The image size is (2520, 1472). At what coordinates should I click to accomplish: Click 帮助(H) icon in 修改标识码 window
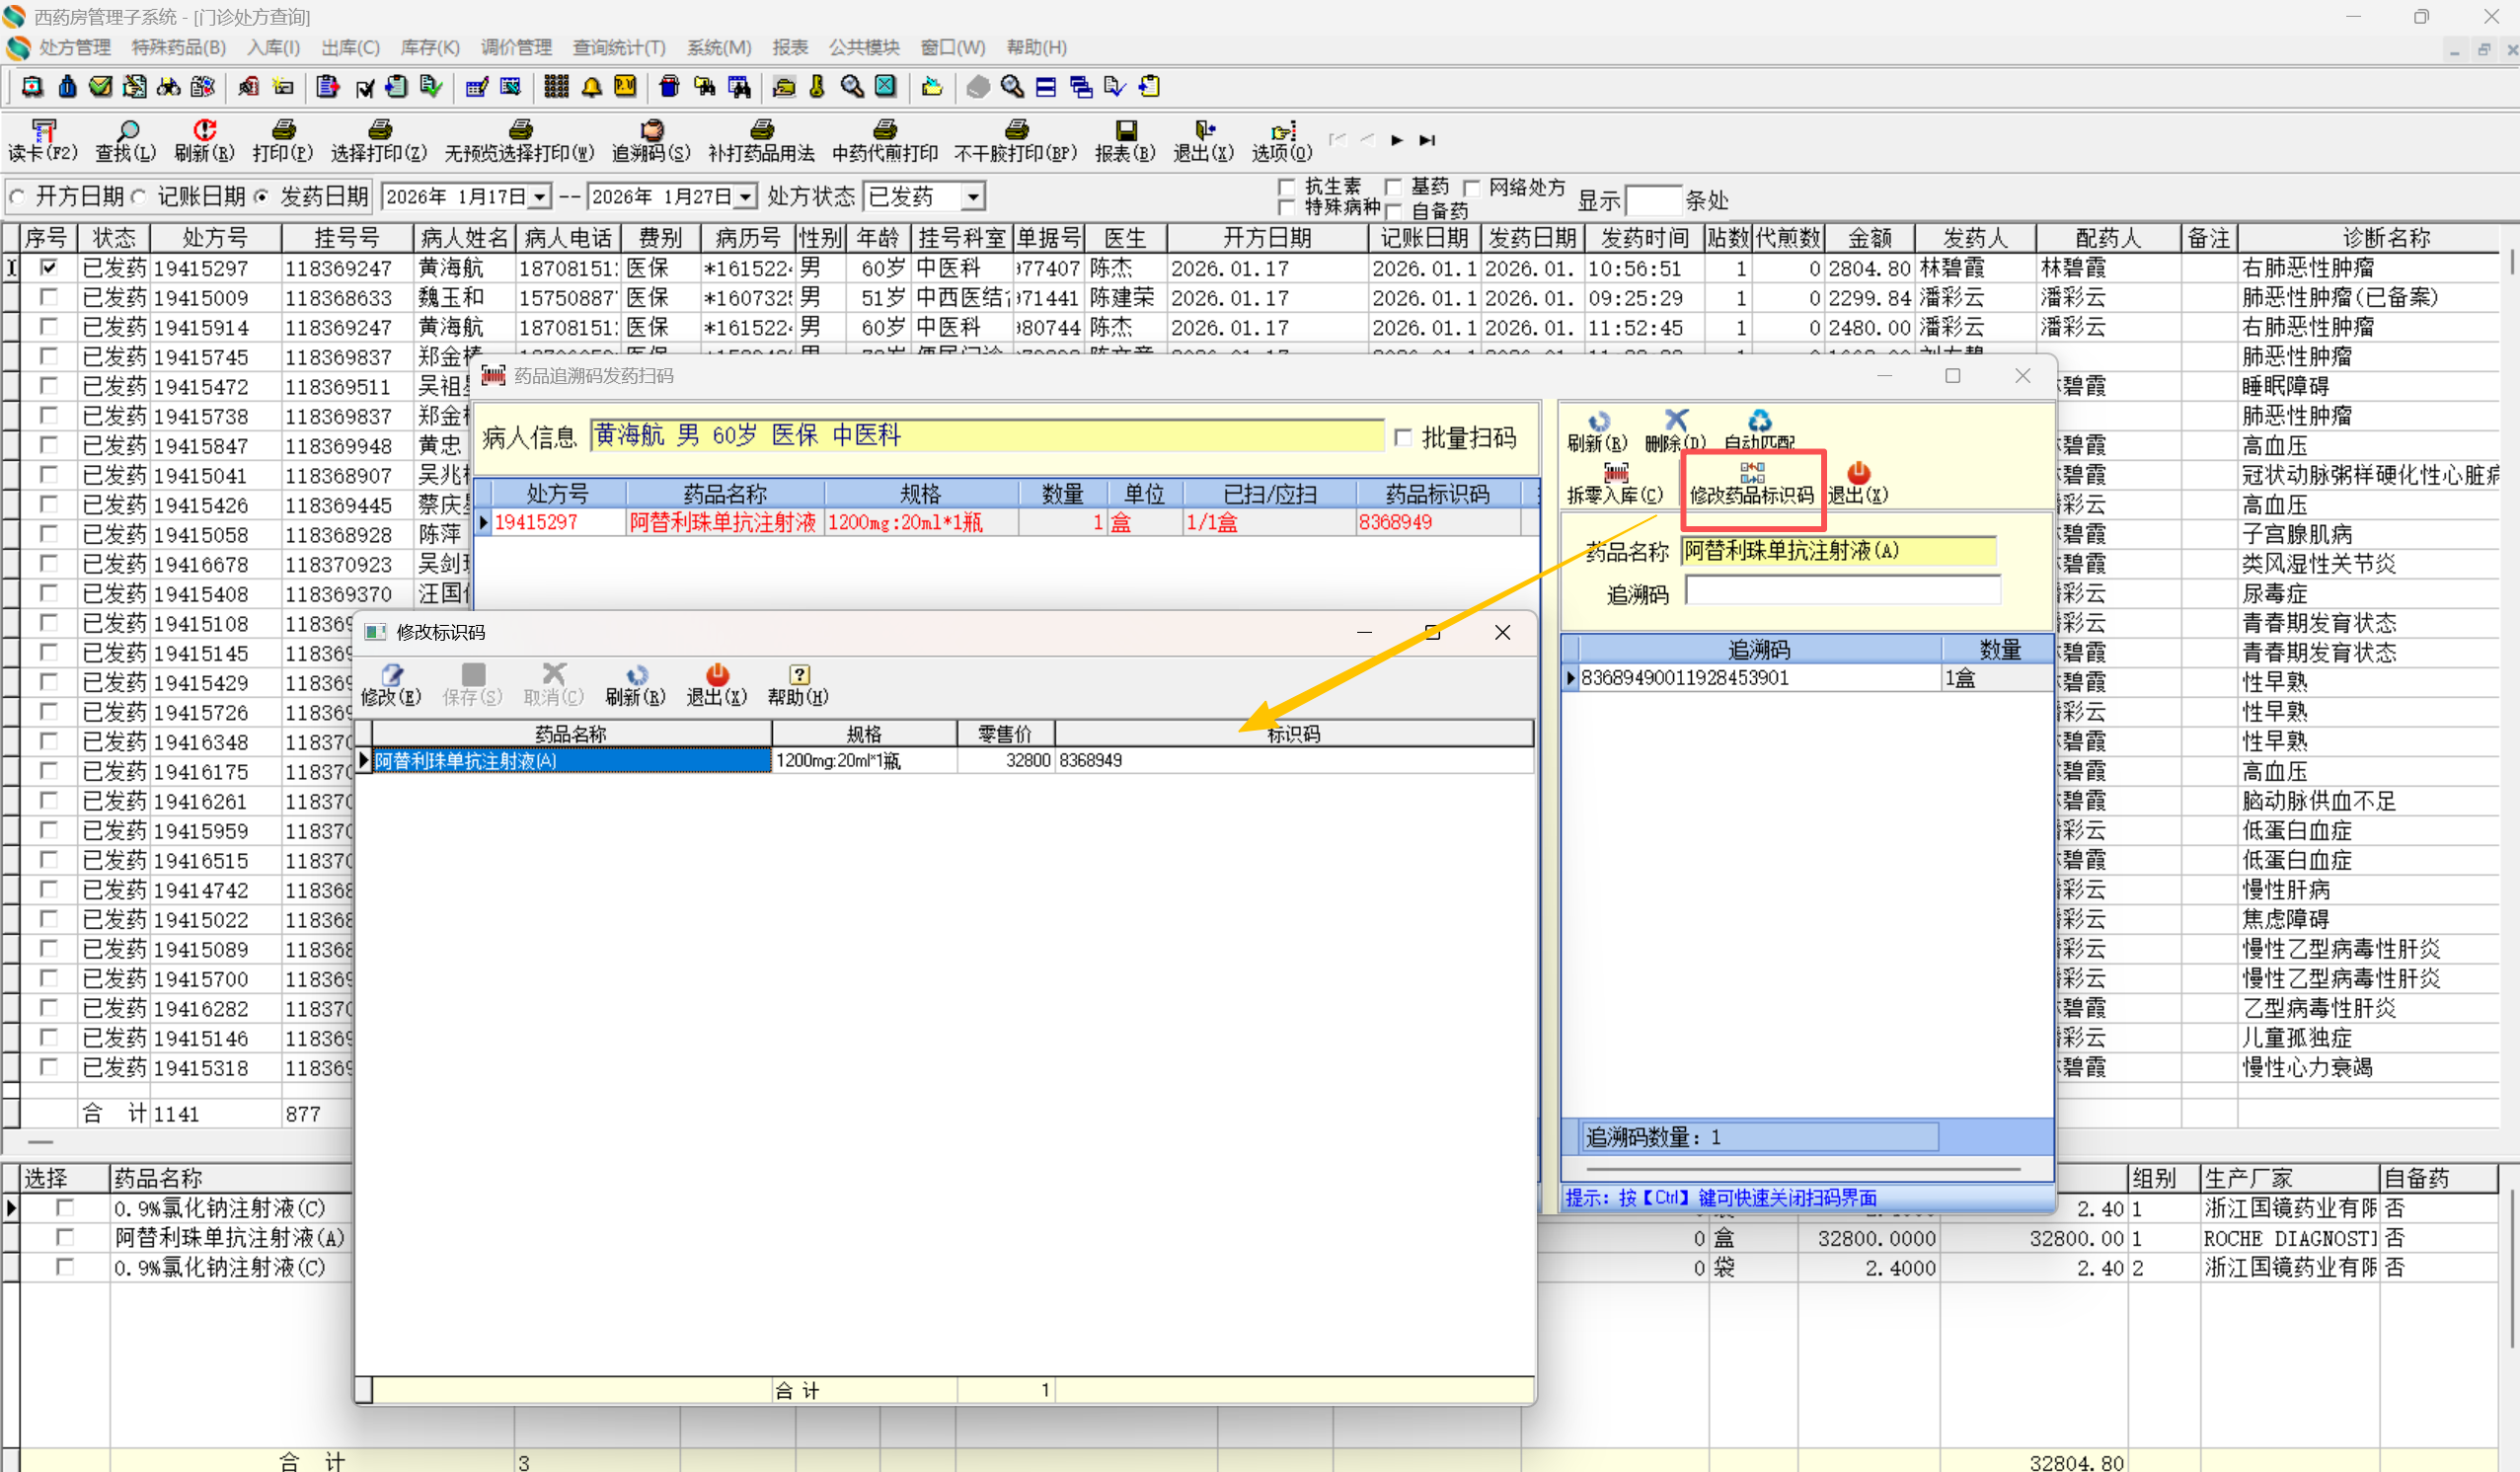798,684
